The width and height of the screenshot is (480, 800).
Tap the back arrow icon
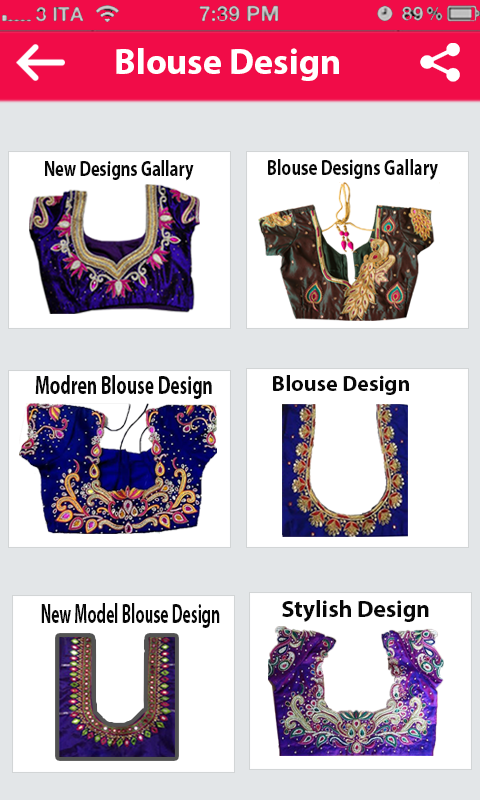[41, 62]
